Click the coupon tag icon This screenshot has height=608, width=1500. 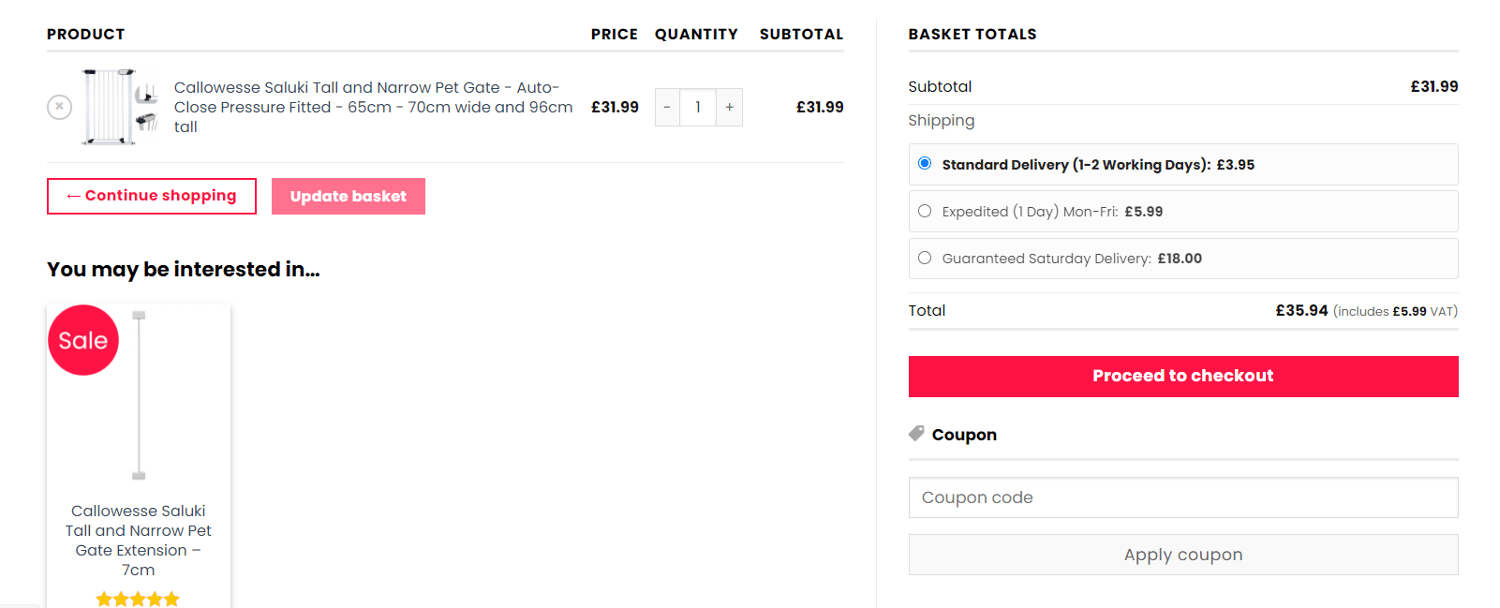coord(916,433)
